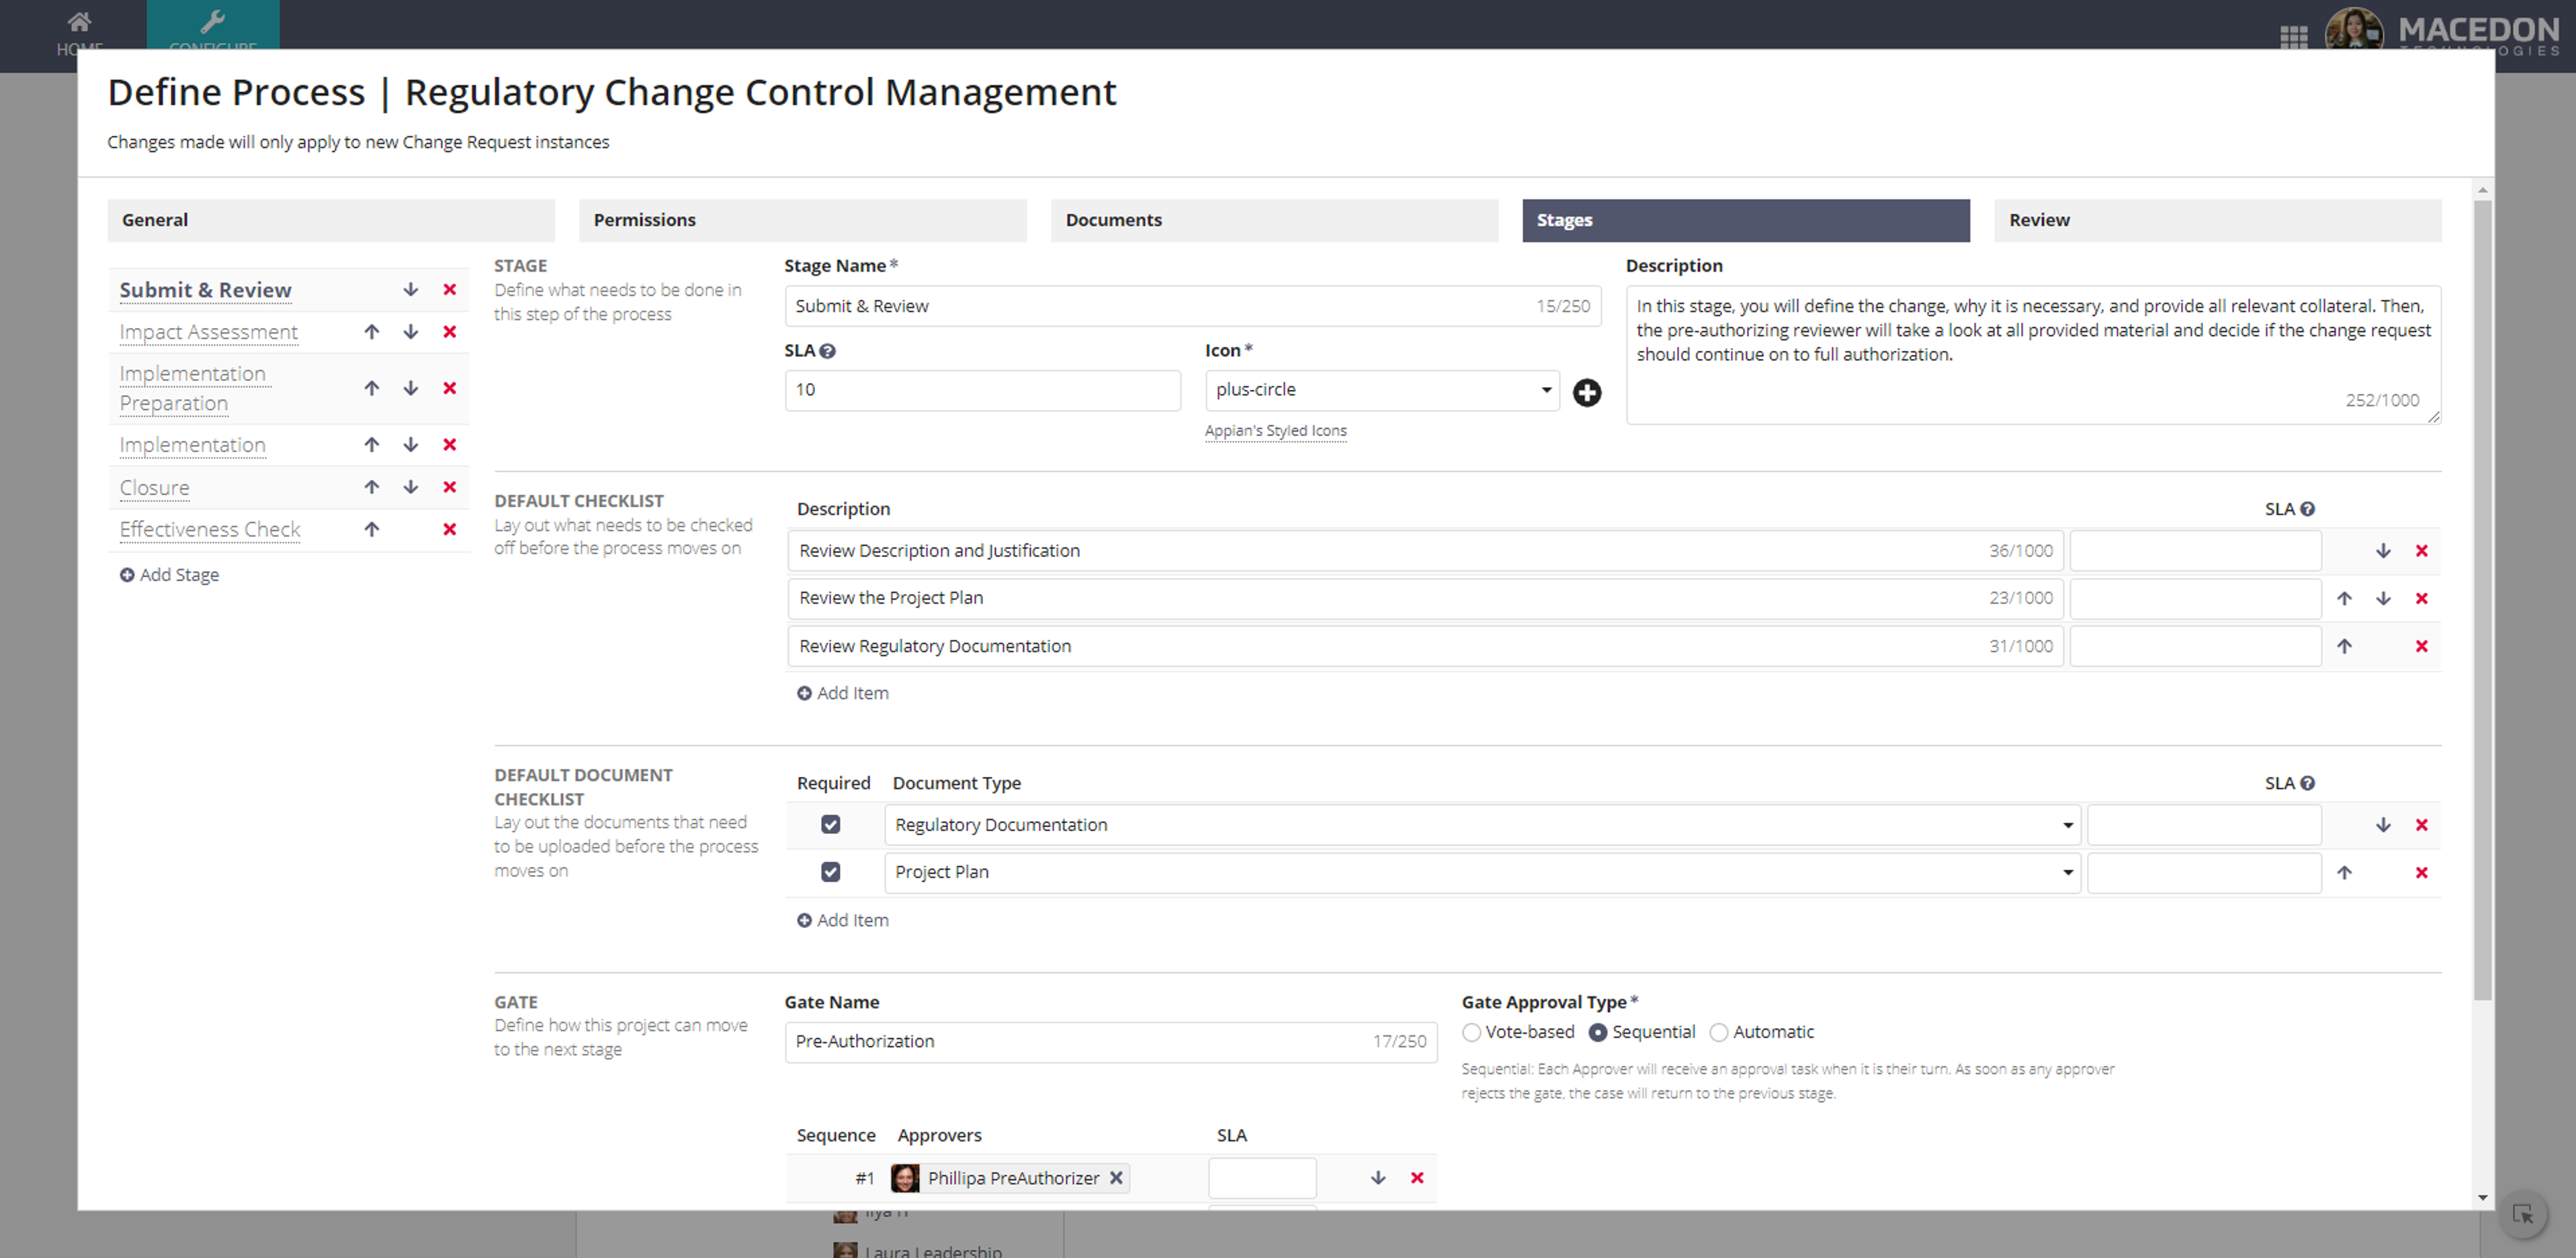Open the Icon plus-circle dropdown
The width and height of the screenshot is (2576, 1258).
pyautogui.click(x=1382, y=390)
